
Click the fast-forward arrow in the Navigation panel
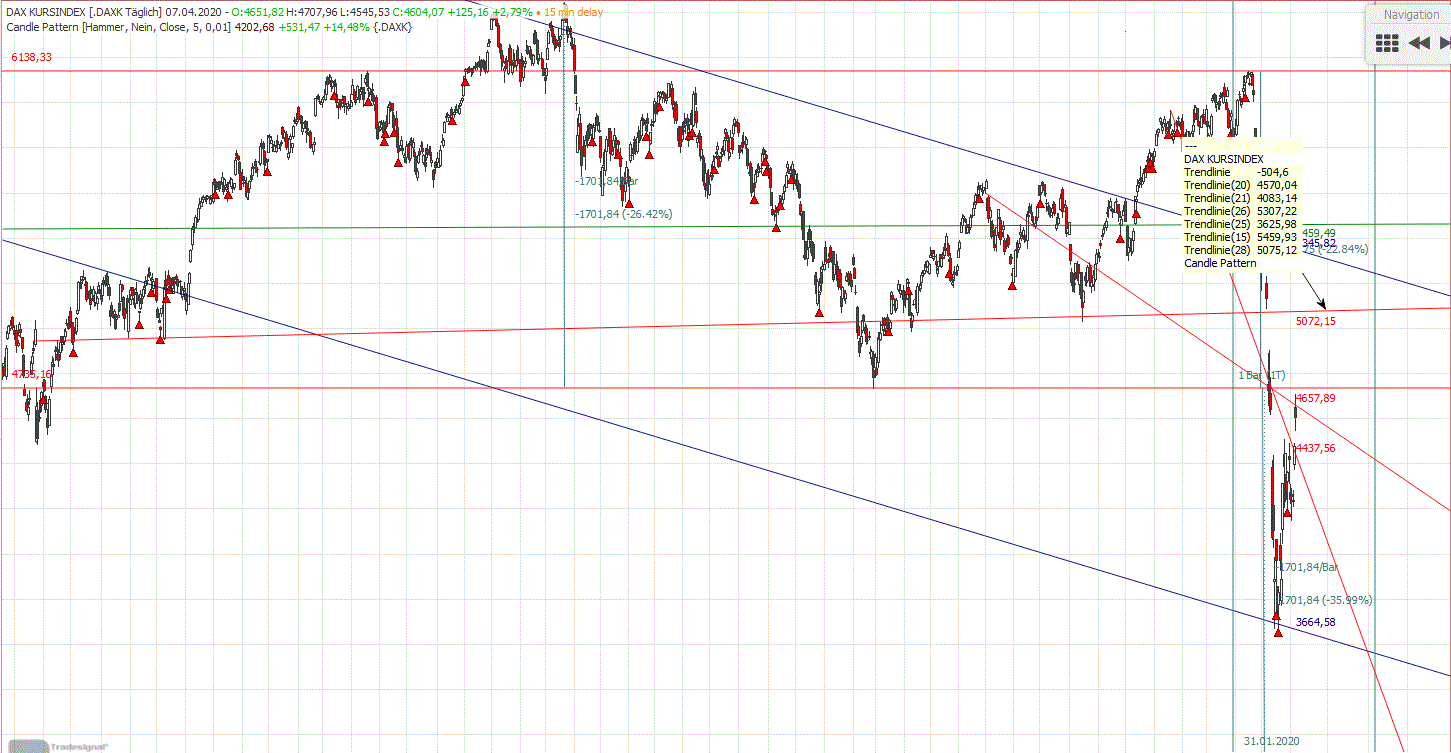1444,42
